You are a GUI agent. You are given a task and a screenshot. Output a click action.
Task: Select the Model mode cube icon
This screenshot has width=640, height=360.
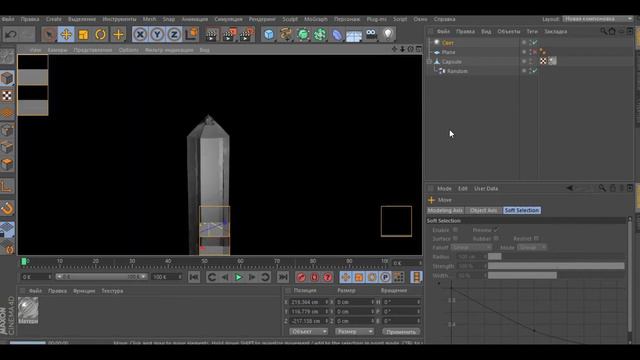[7, 78]
